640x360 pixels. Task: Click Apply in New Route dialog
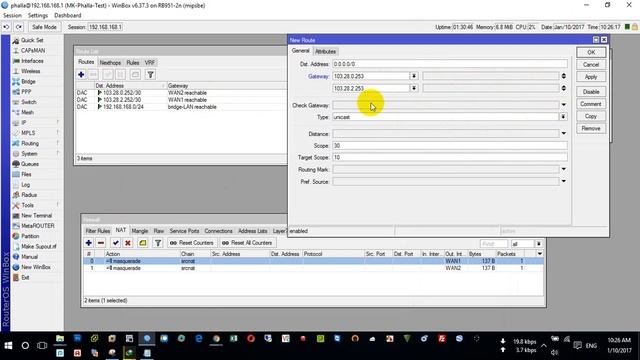coord(591,77)
